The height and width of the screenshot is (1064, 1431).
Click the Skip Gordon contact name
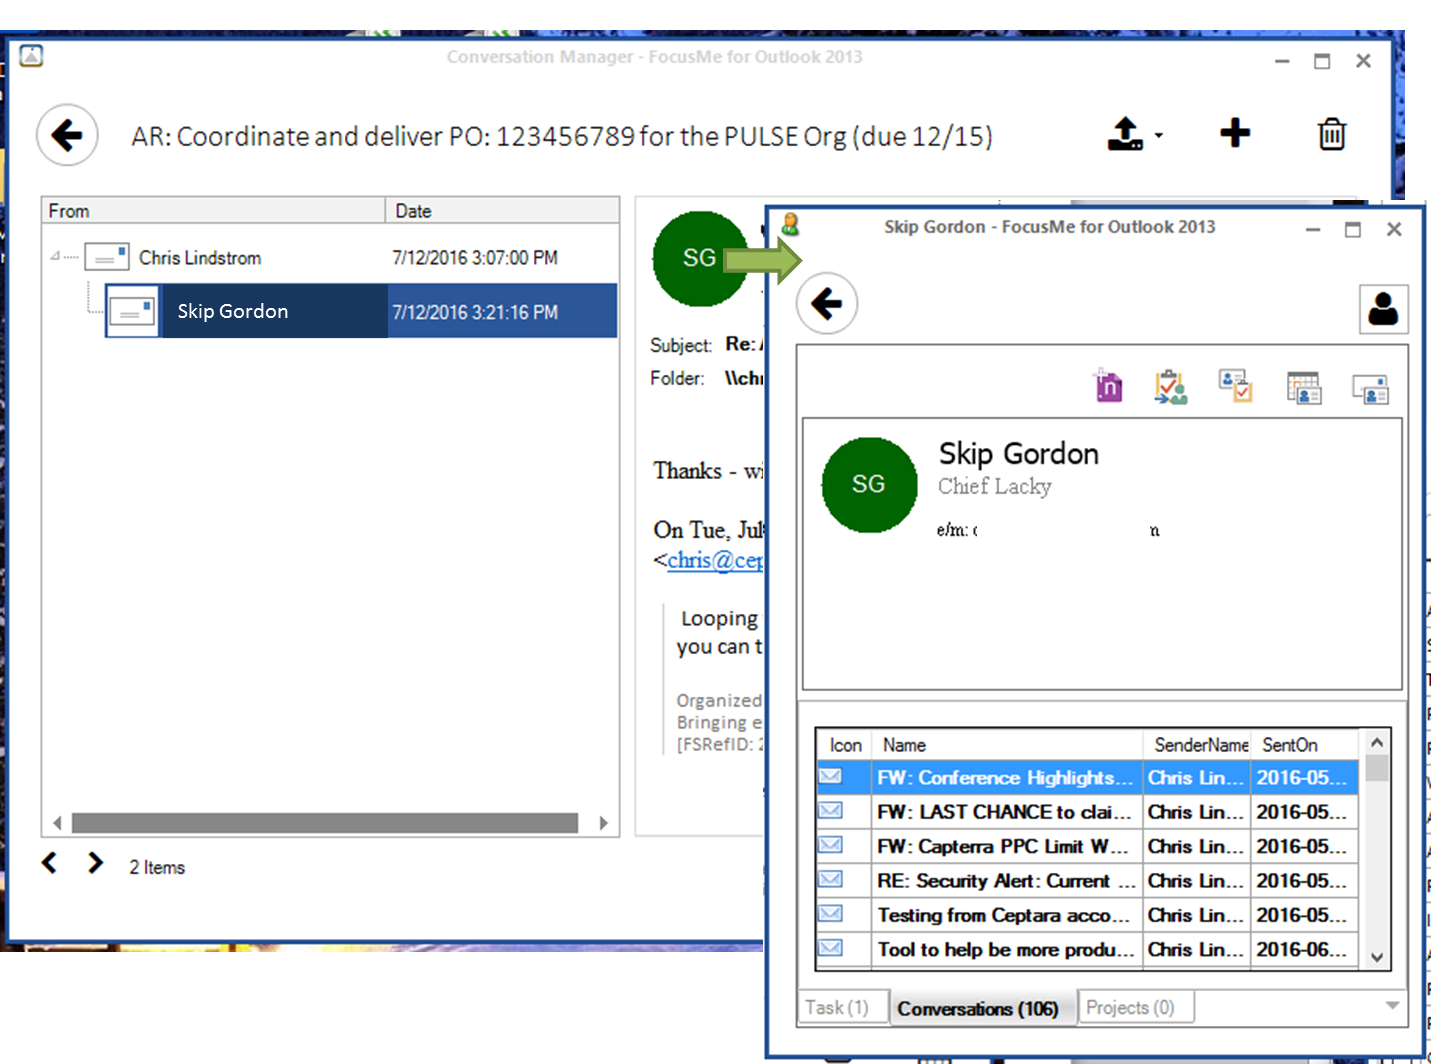coord(1018,454)
